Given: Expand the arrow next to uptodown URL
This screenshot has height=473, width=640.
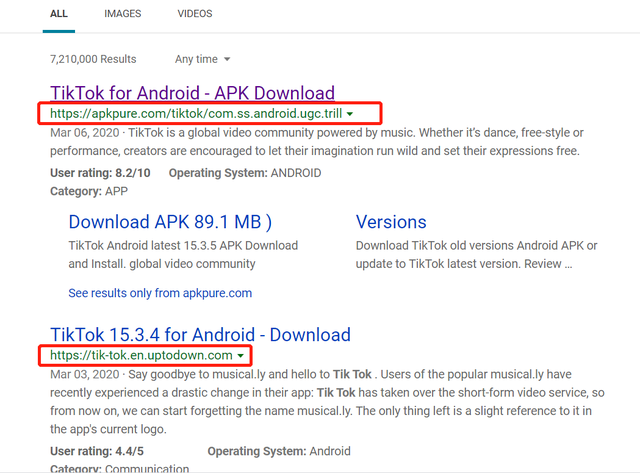Looking at the screenshot, I should 241,356.
